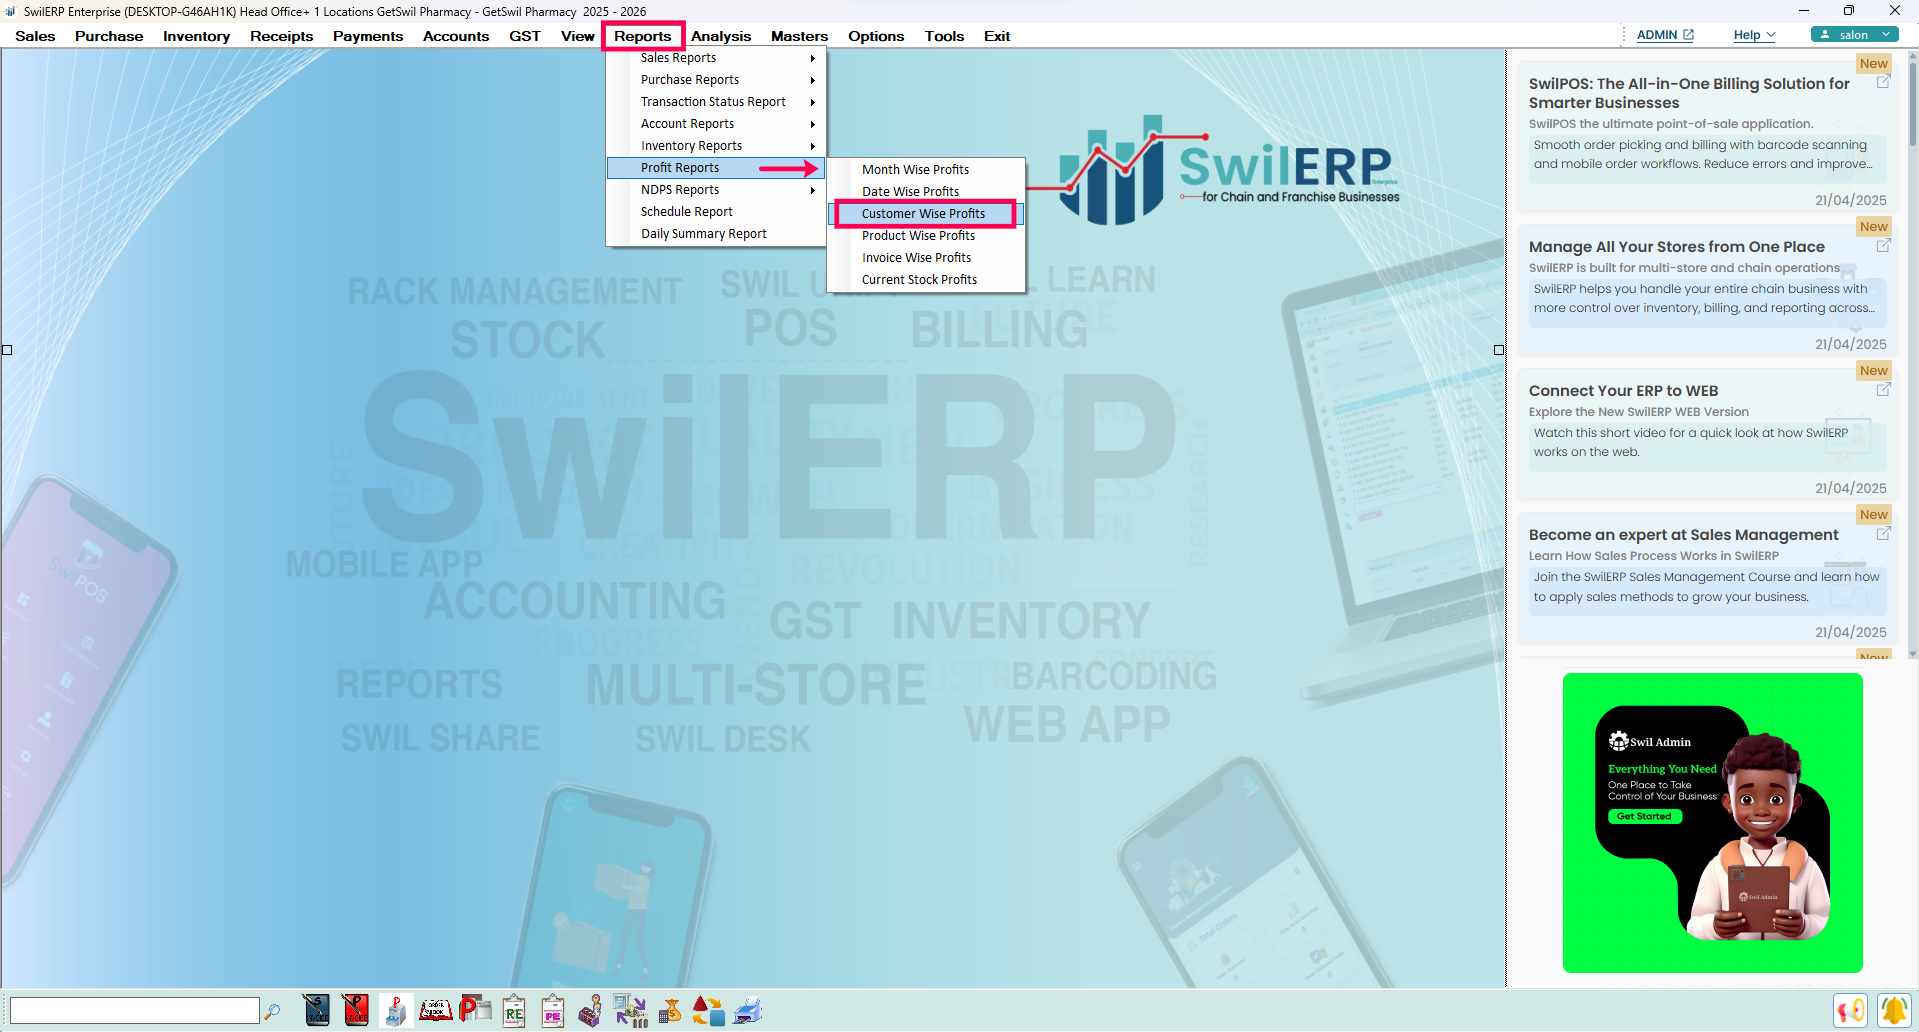Open Become an expert at Sales Management headline

click(x=1683, y=534)
